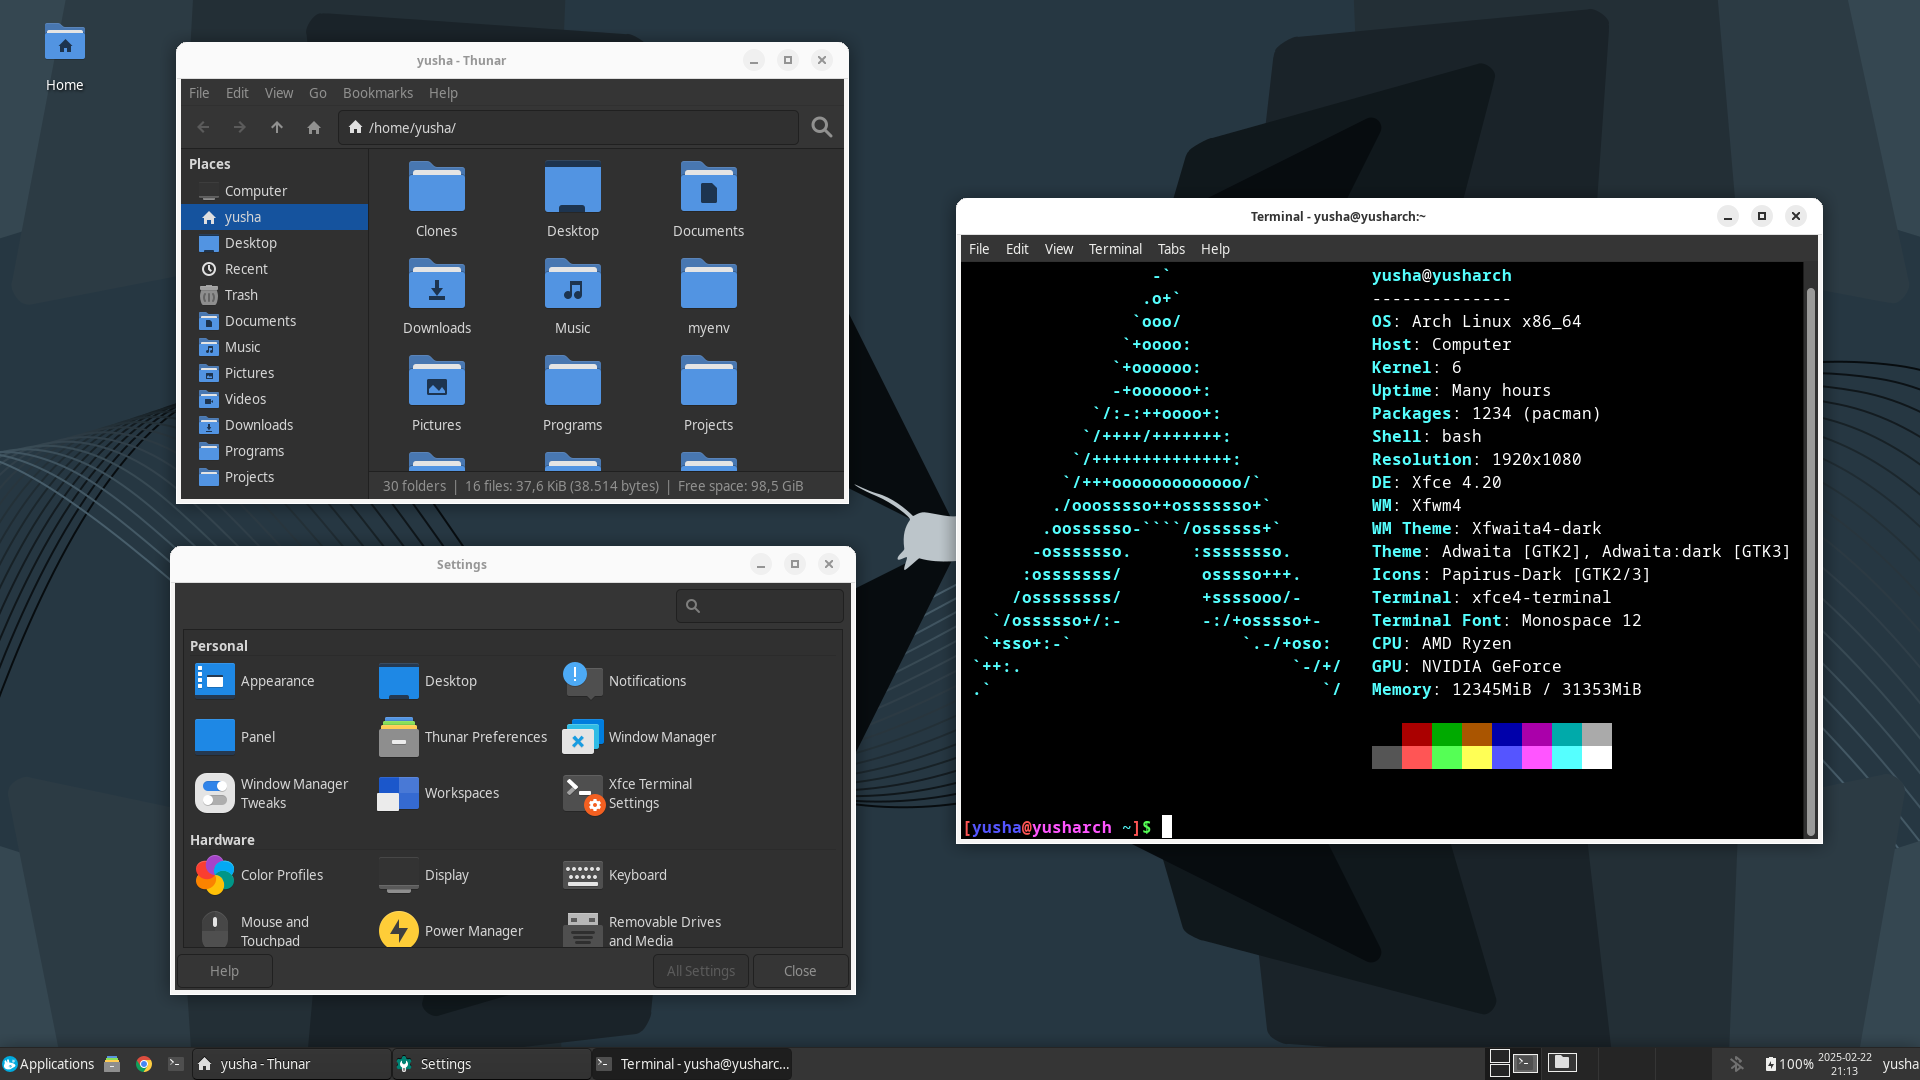Open Workspaces settings
The width and height of the screenshot is (1920, 1080).
tap(439, 792)
